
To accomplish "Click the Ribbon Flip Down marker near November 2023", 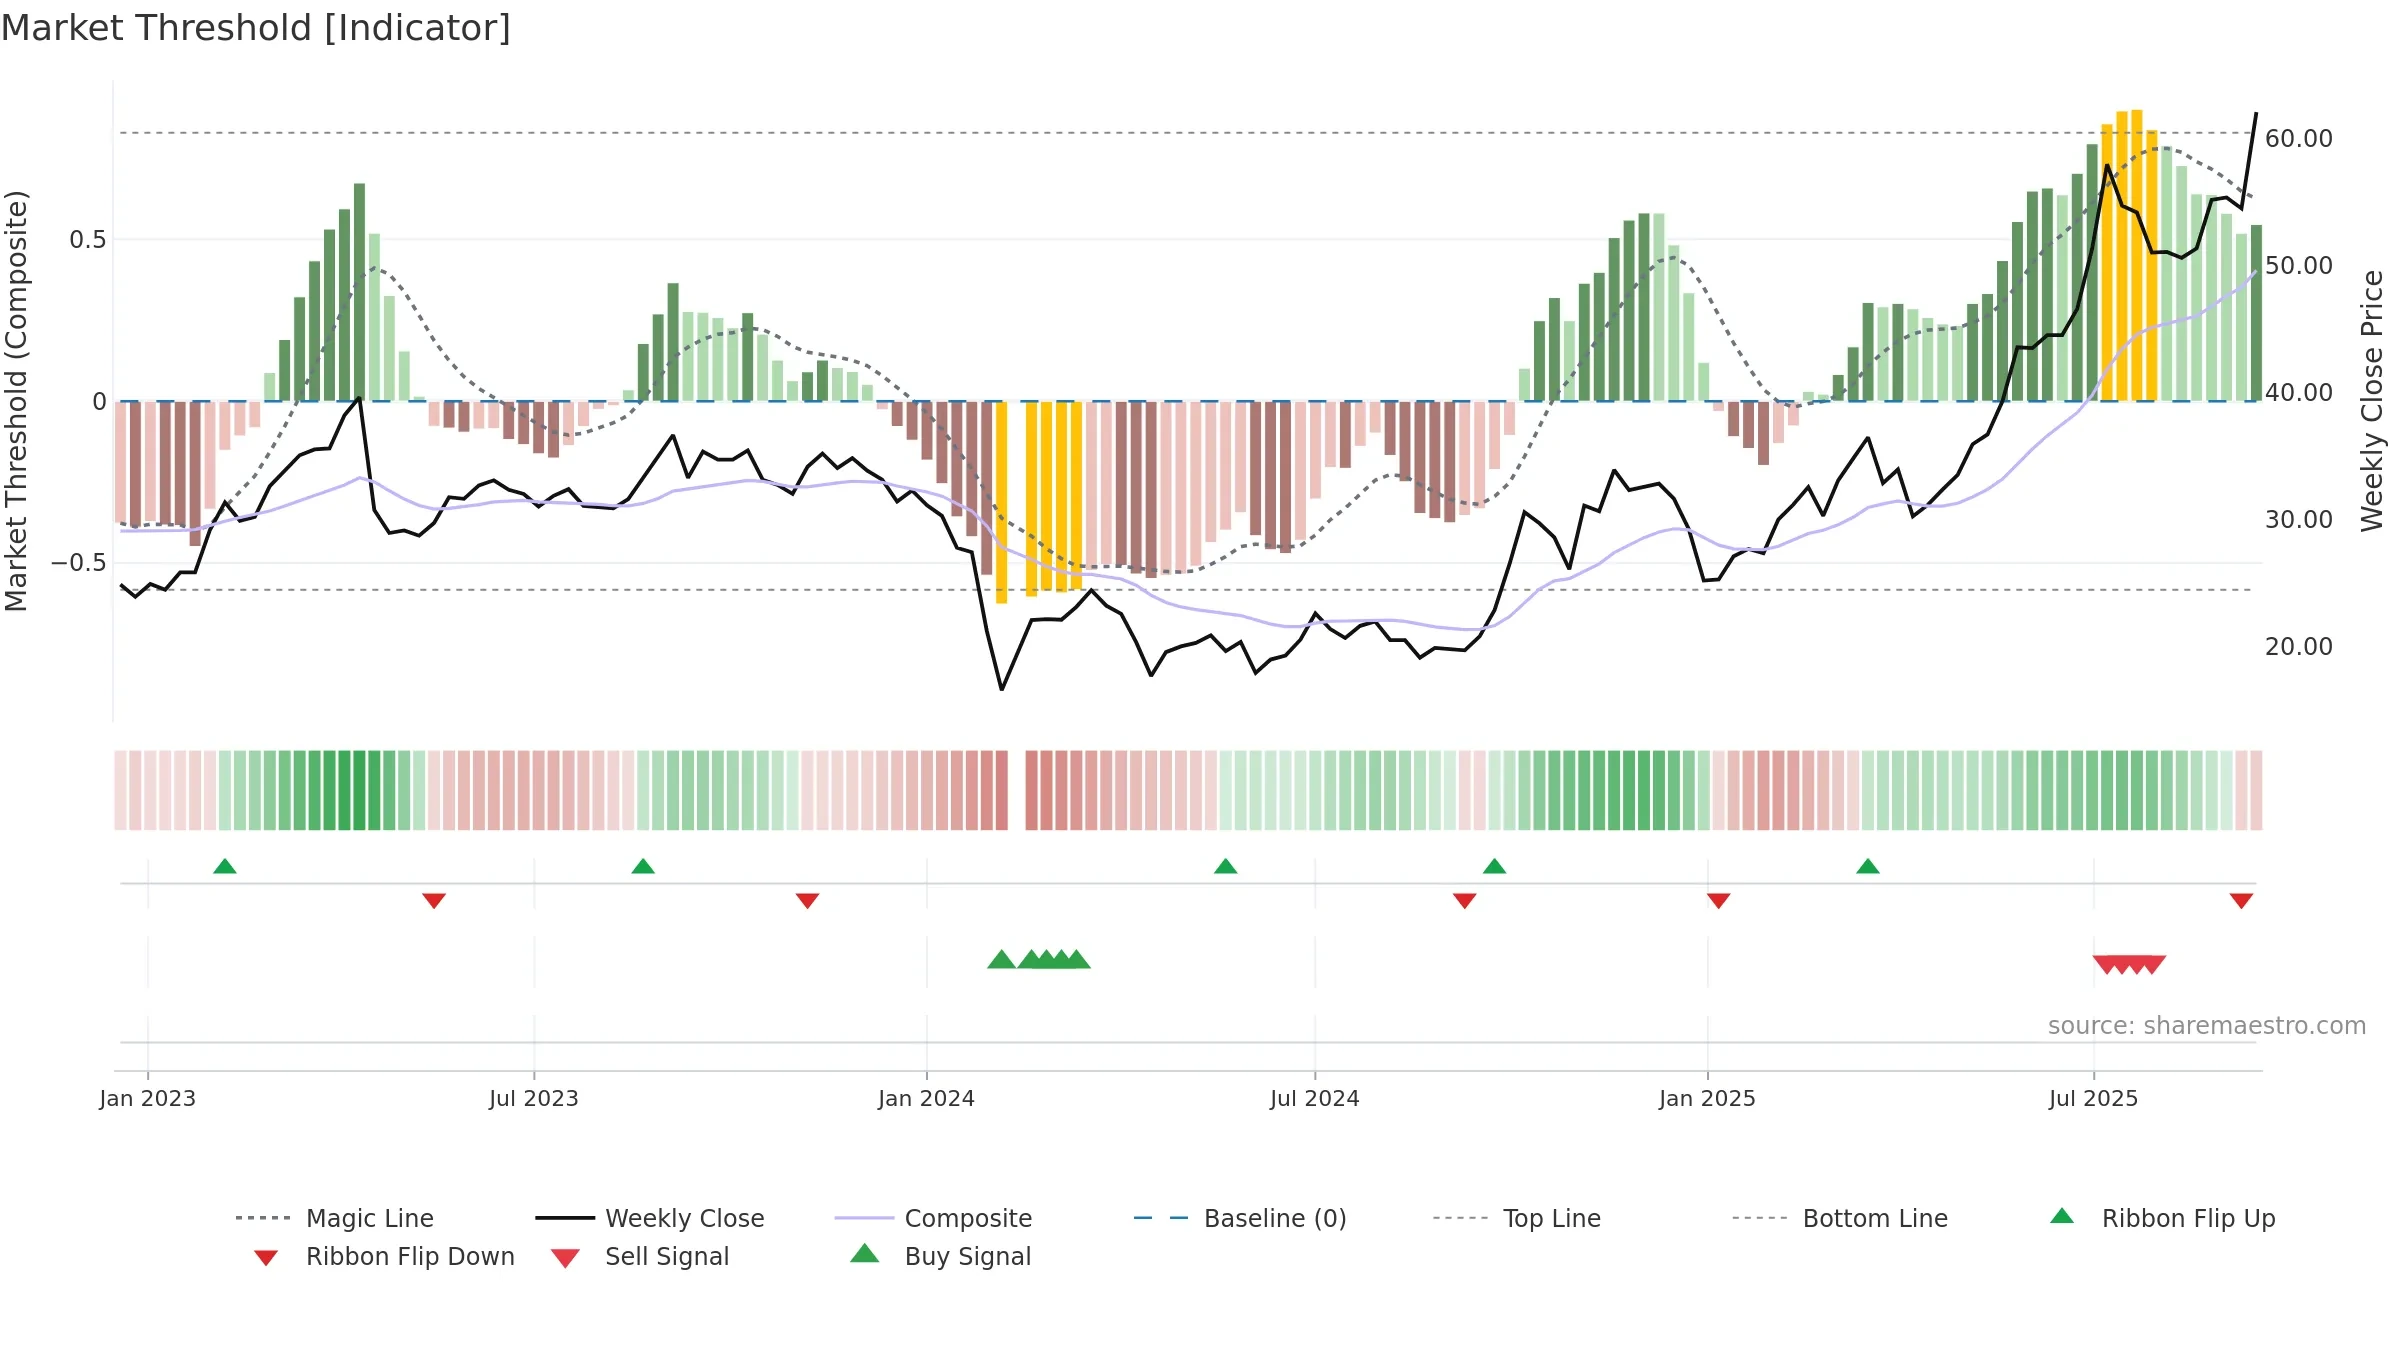I will (x=808, y=901).
